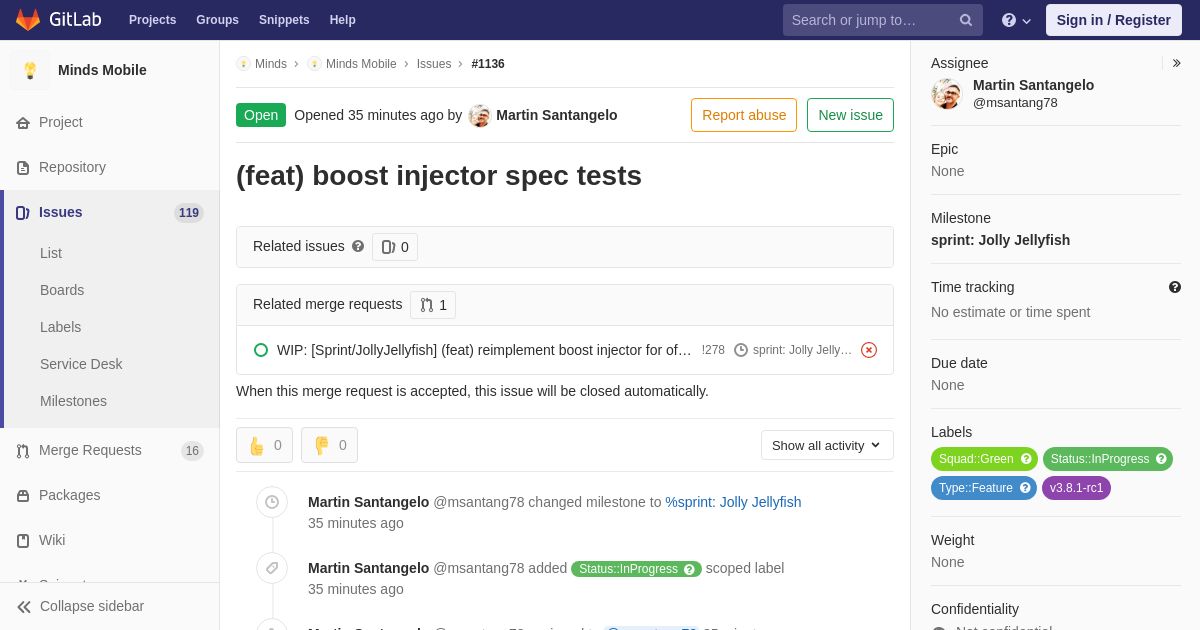Open Time tracking help icon
Screen dimensions: 1200x630
1175,287
